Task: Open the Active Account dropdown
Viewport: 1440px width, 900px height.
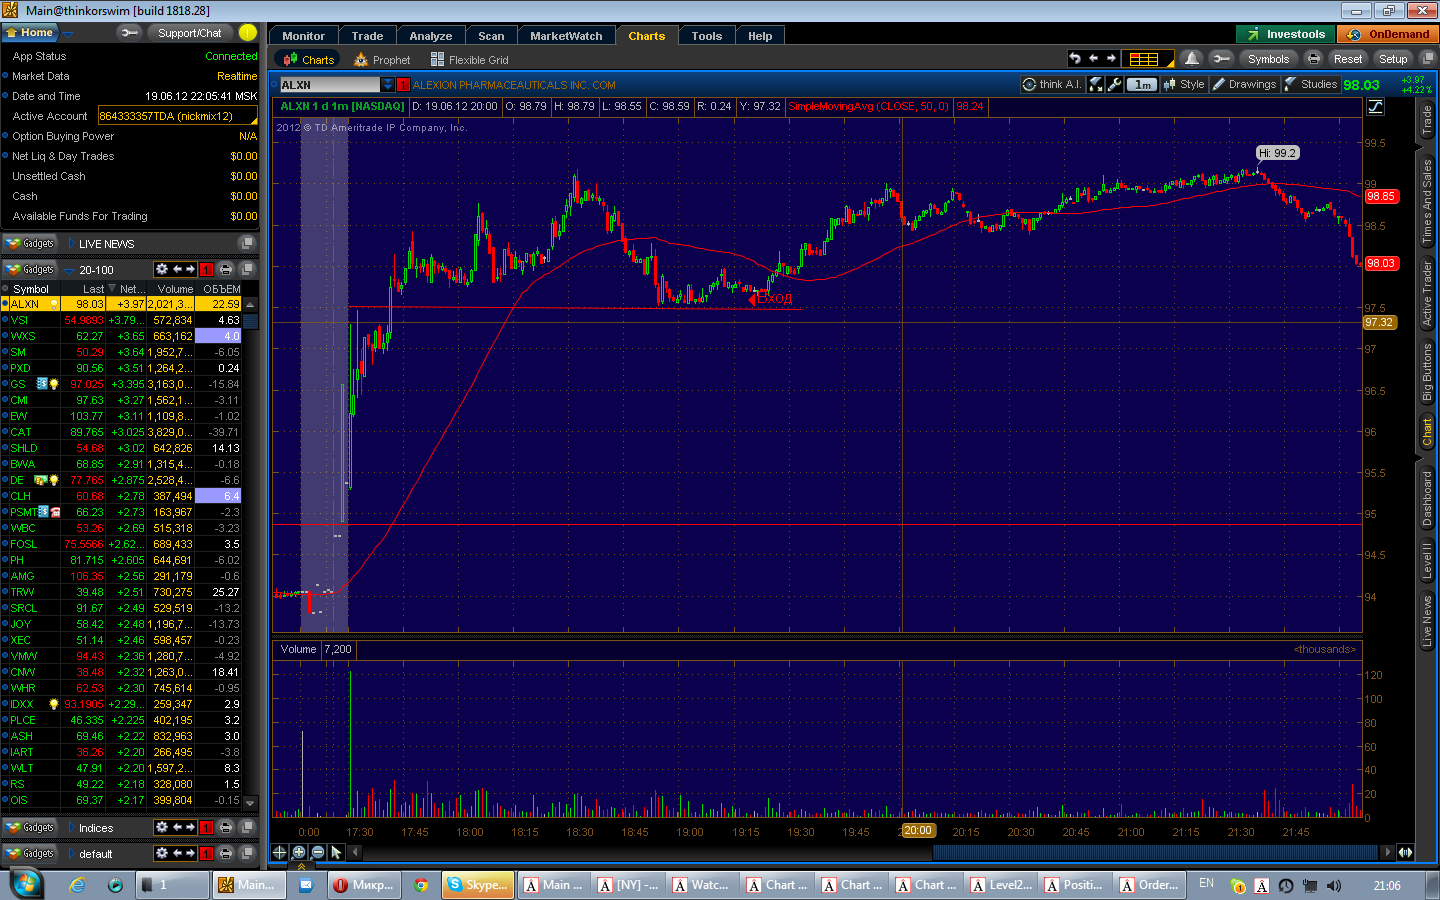Action: point(177,116)
